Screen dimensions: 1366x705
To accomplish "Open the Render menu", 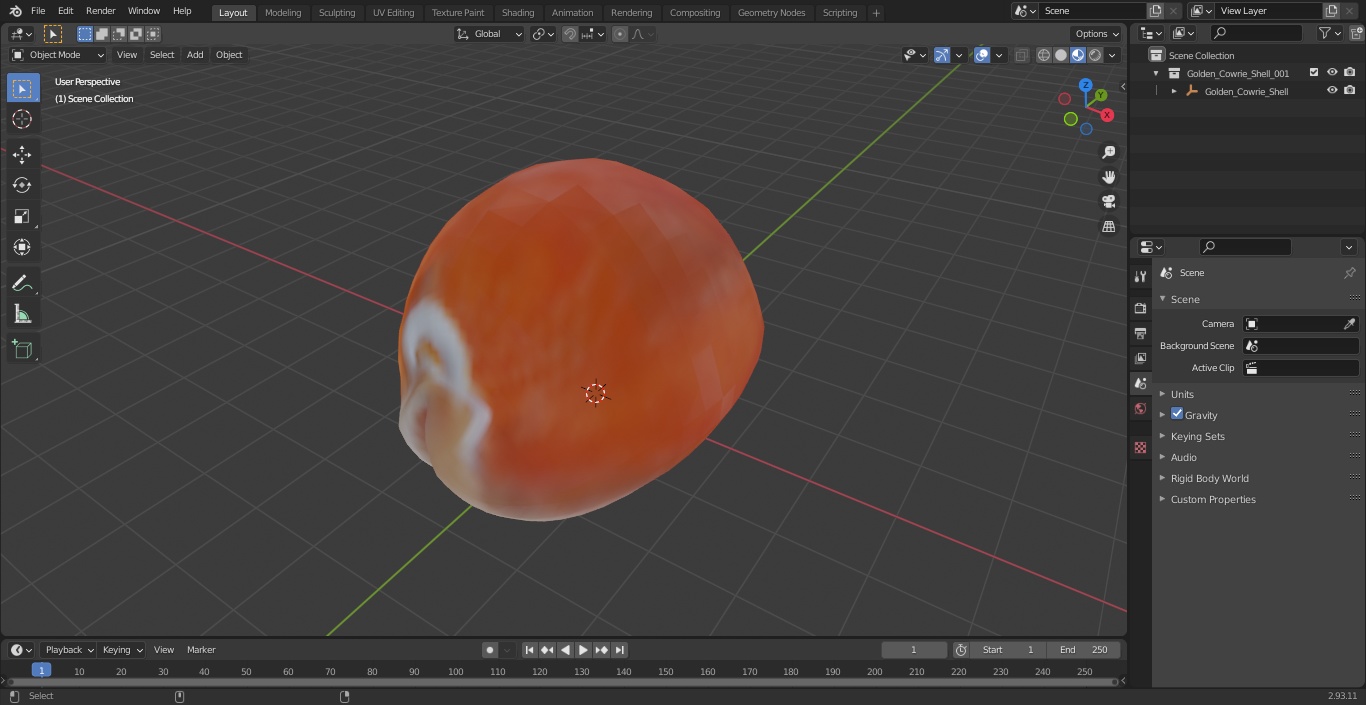I will (x=101, y=11).
